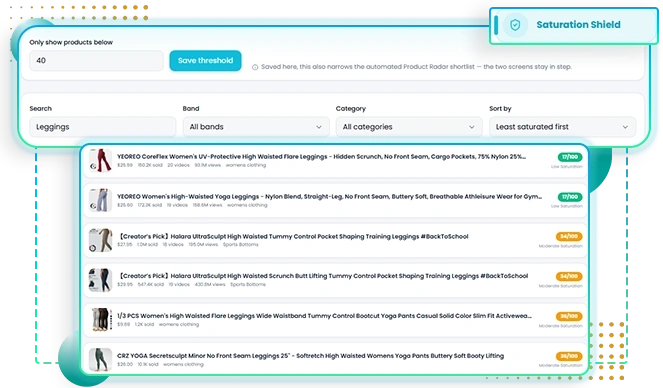Click the 17/100 badge on the CoreFlex row
The height and width of the screenshot is (388, 663).
[x=570, y=157]
